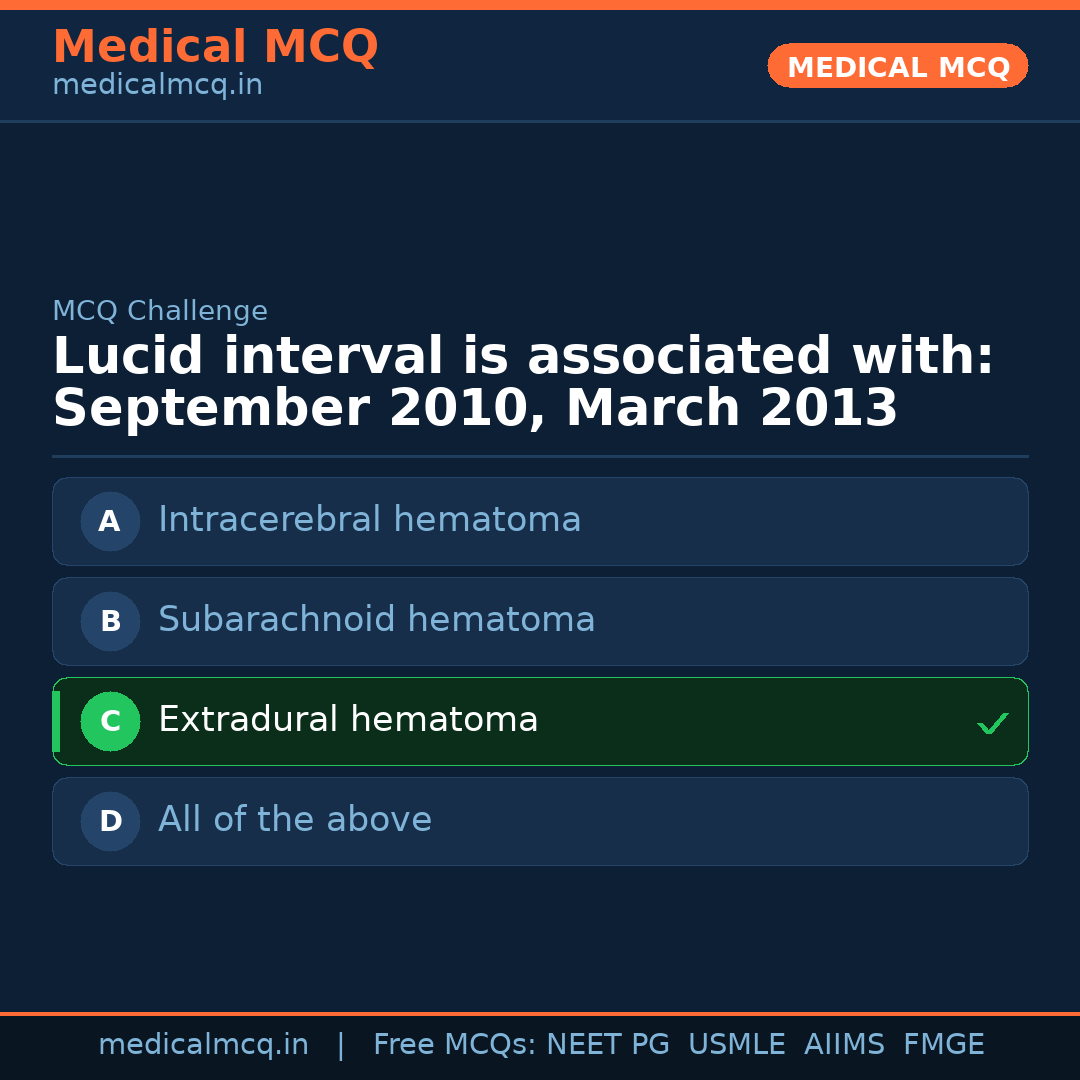Click the Free MCQs text in the footer
Viewport: 1080px width, 1080px height.
[454, 1045]
